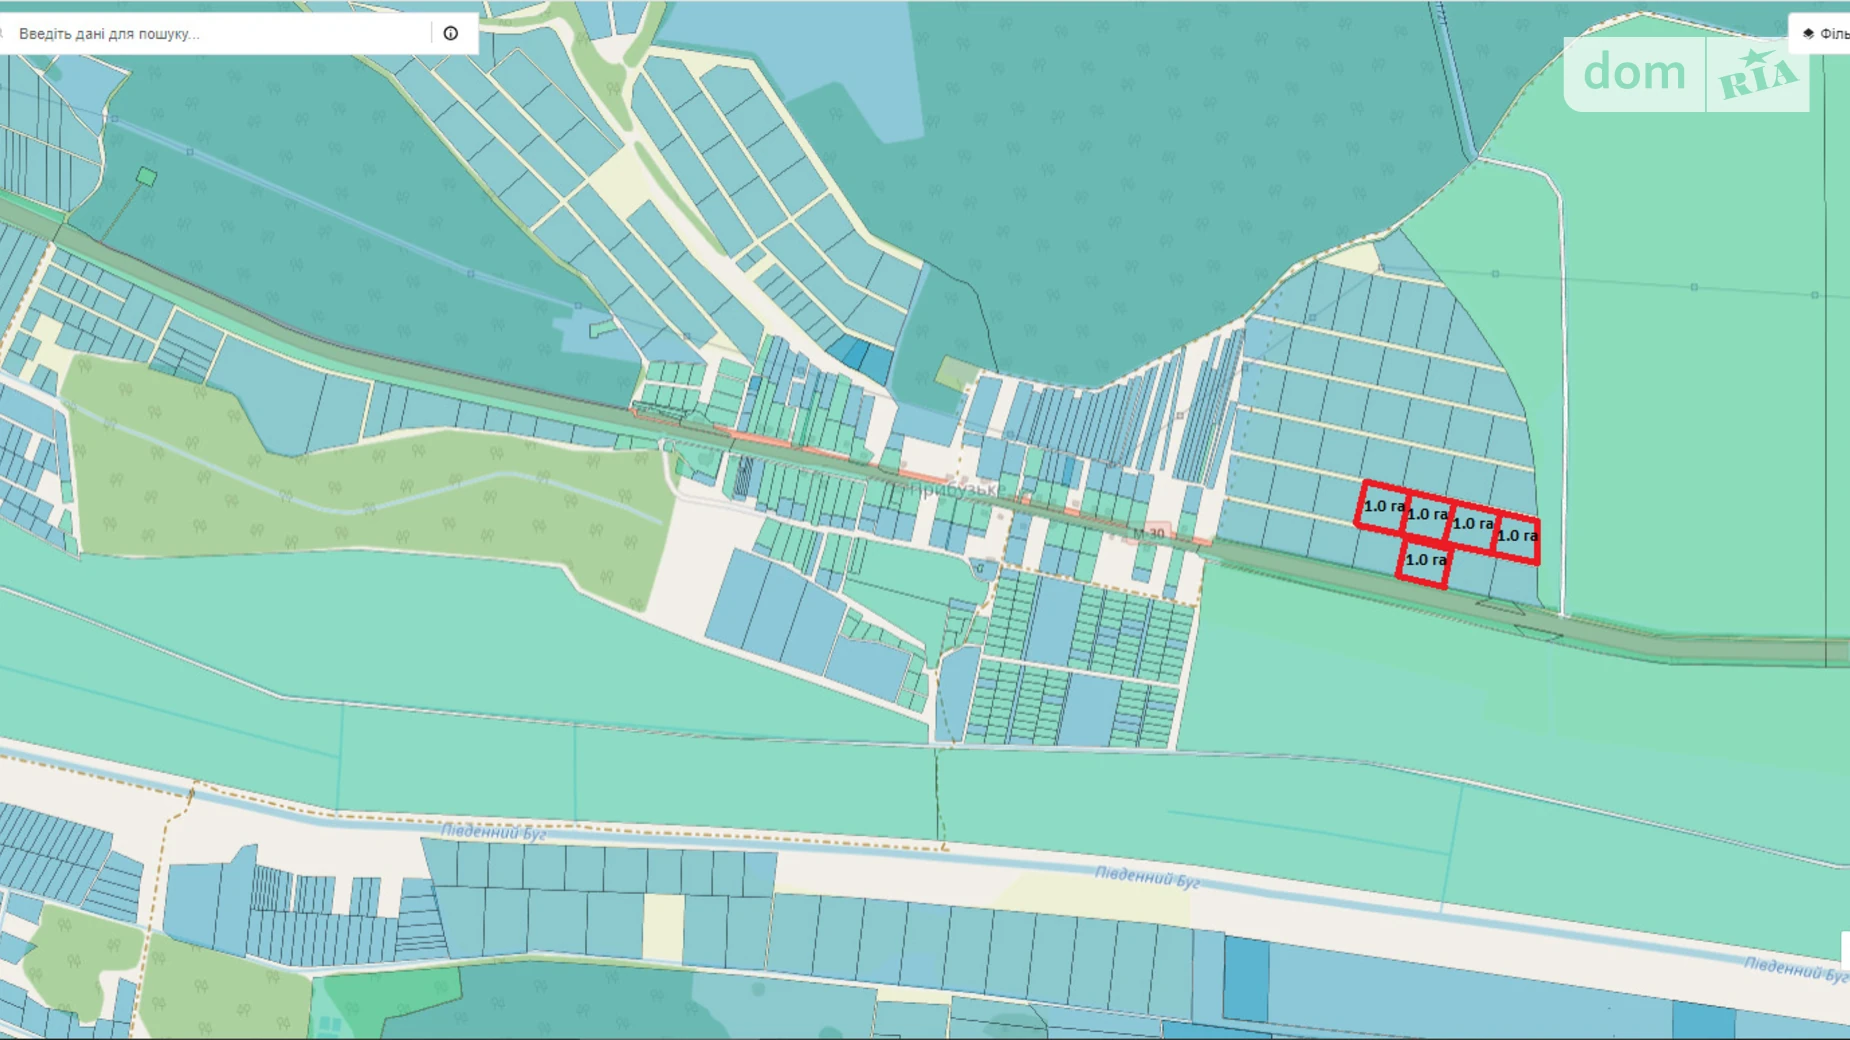
Task: Open the info icon in search bar
Action: pyautogui.click(x=451, y=34)
